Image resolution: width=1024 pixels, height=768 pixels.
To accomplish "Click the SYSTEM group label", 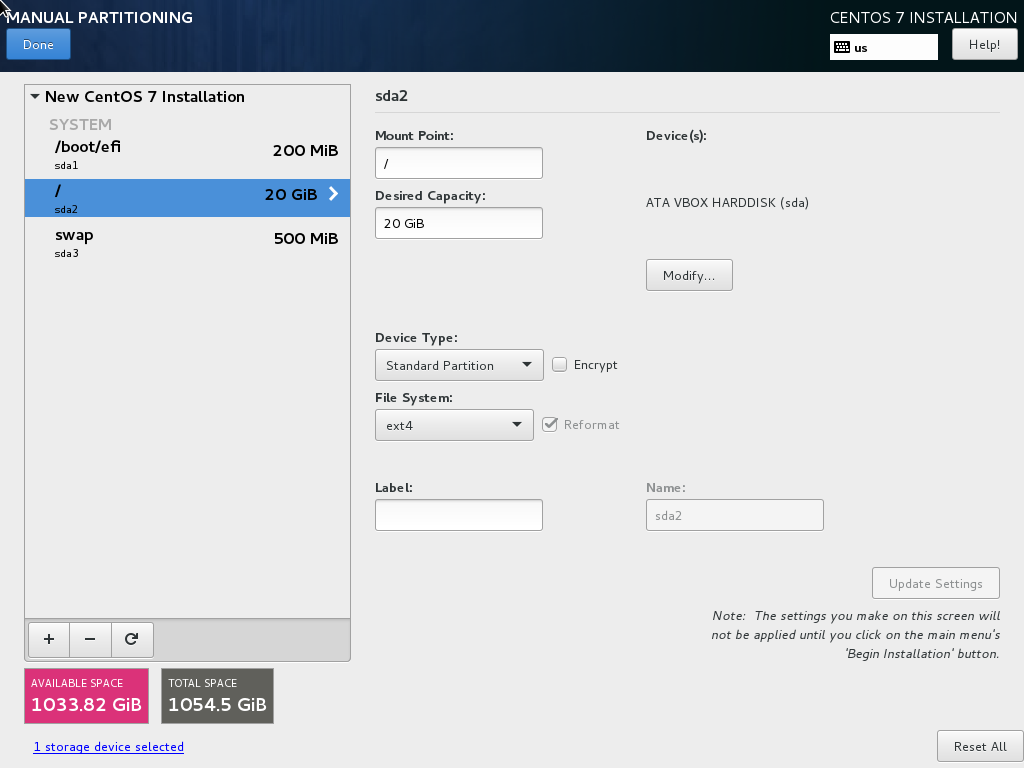I will pos(80,124).
